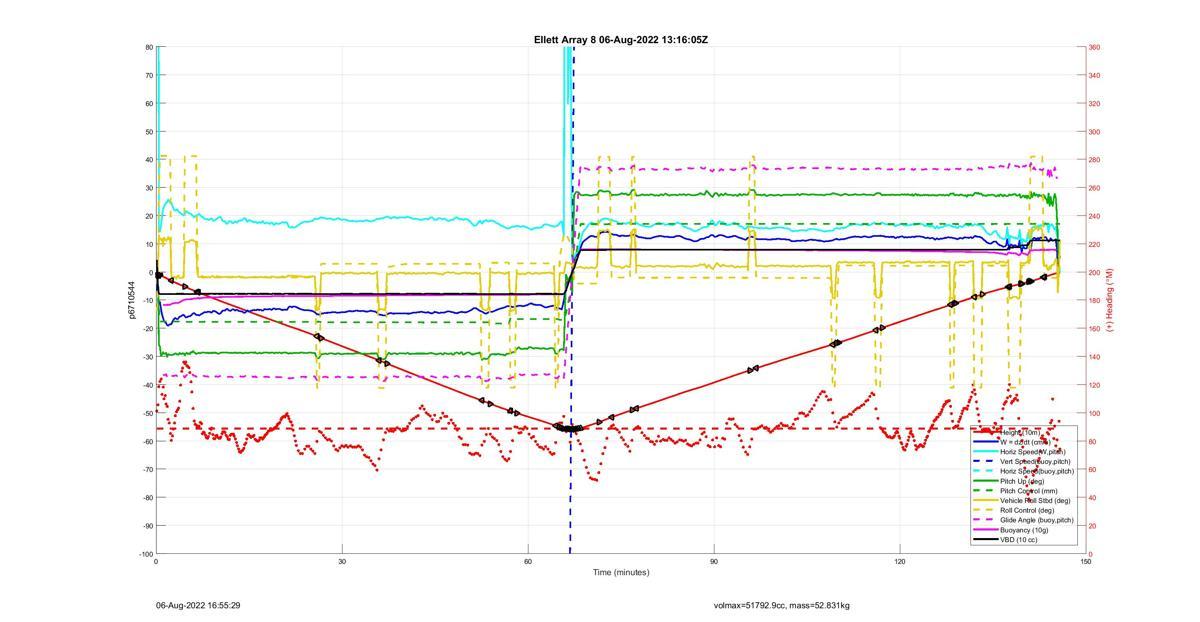Click the magenta solid line sample for Buoyancy
Image resolution: width=1200 pixels, height=622 pixels.
coord(985,530)
